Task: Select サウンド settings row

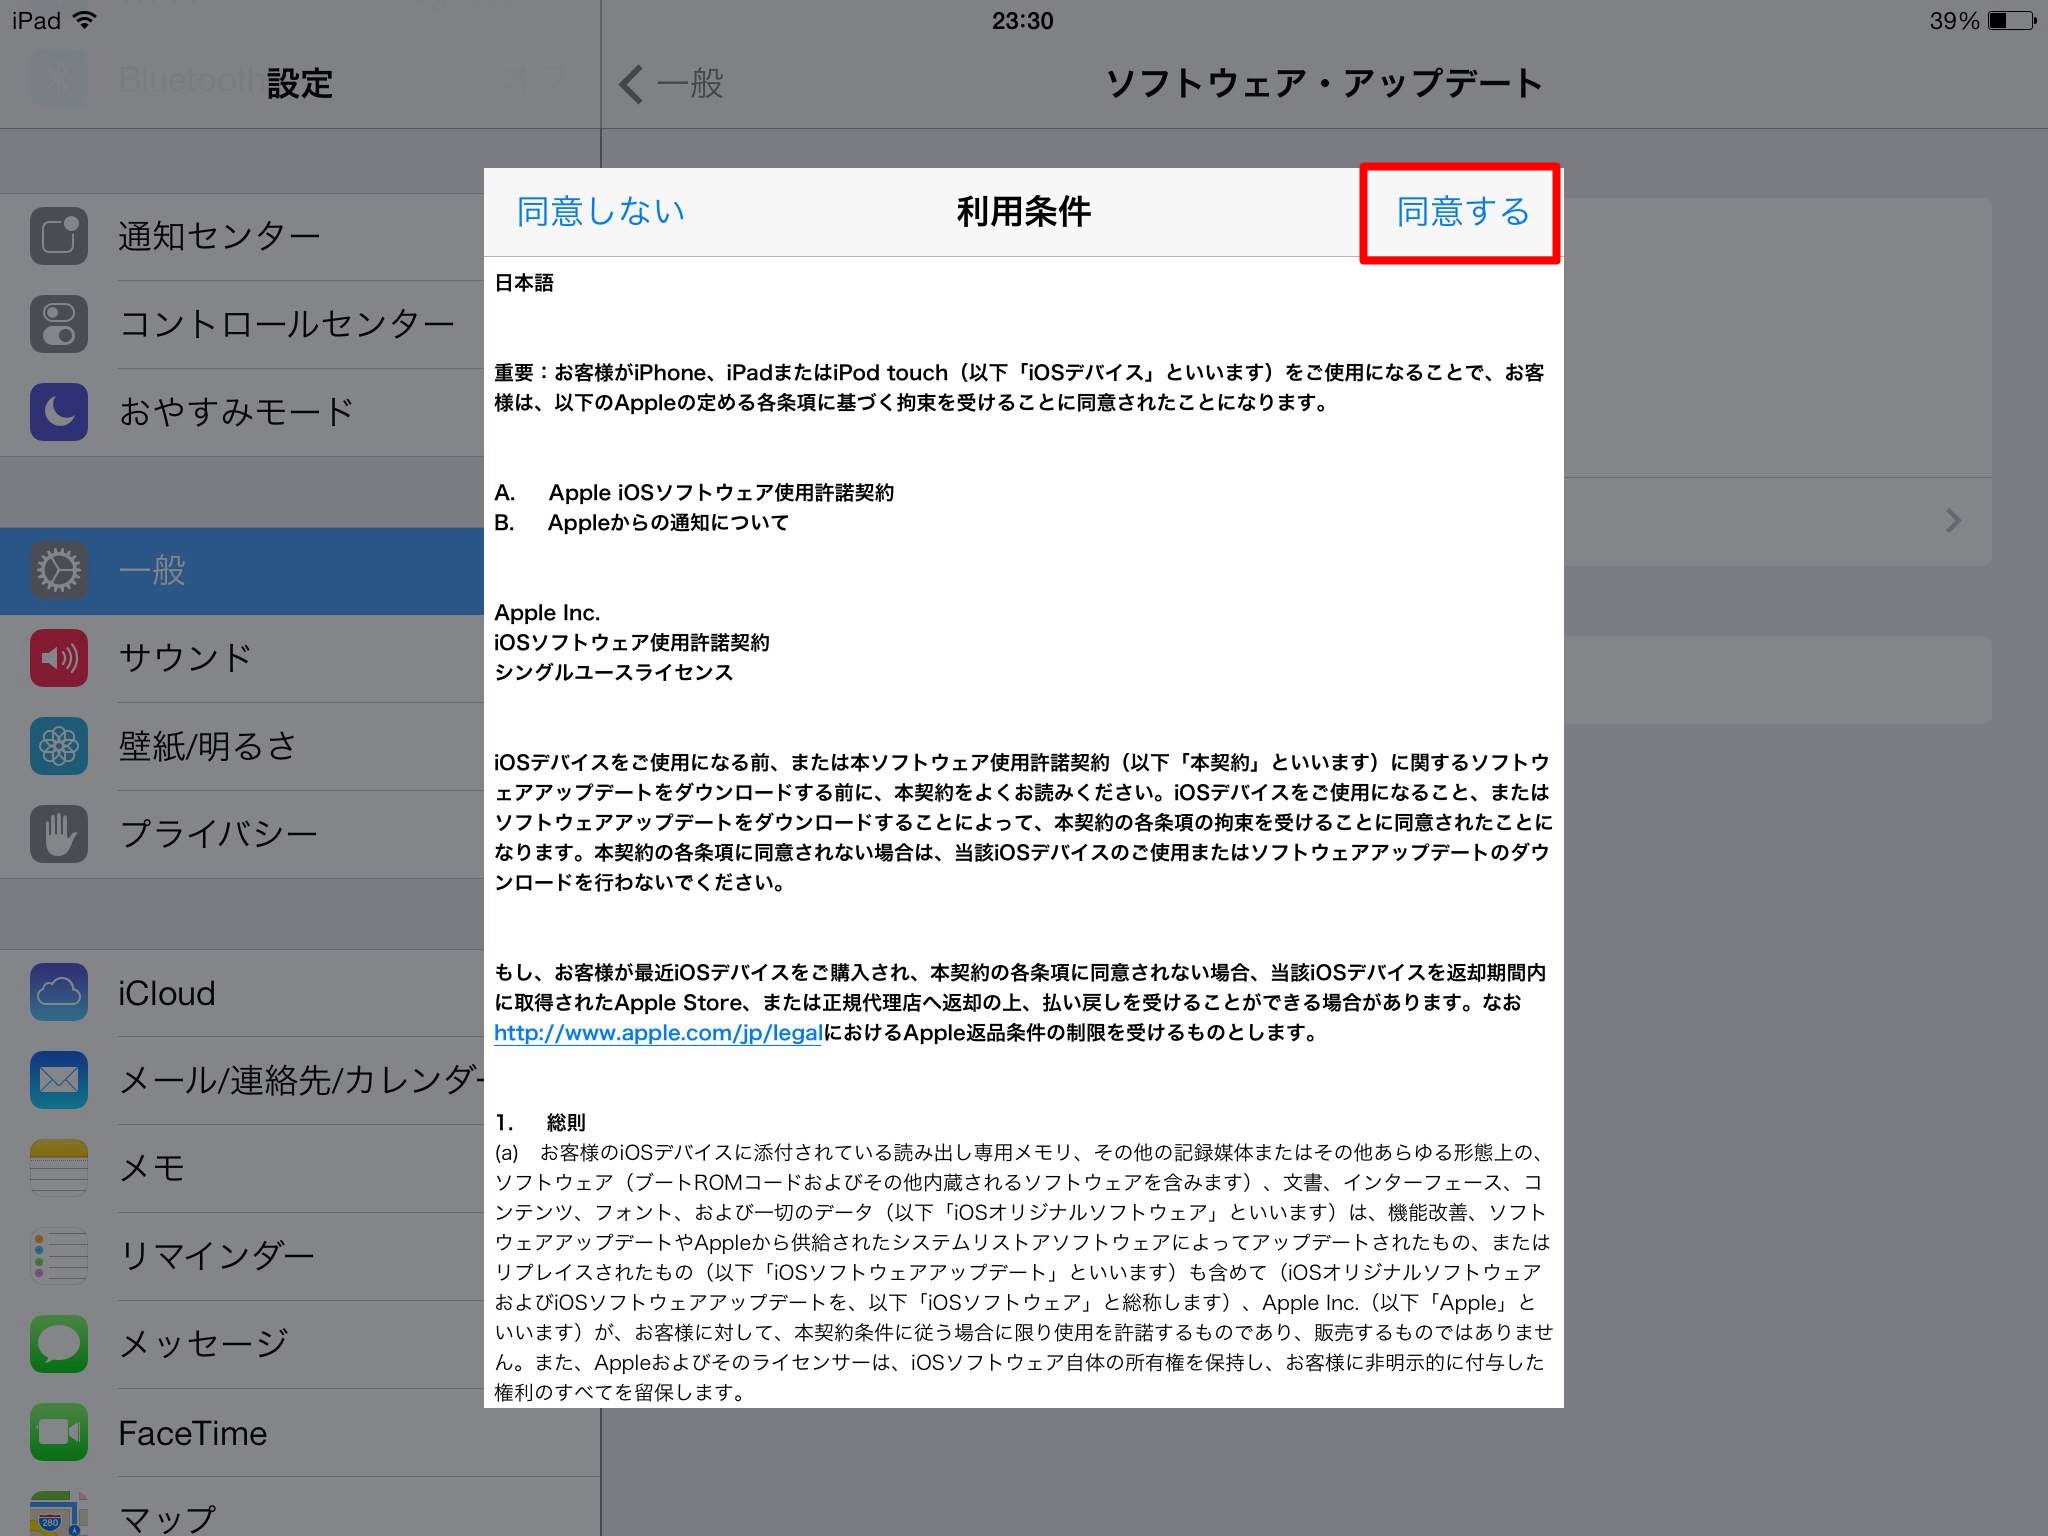Action: pyautogui.click(x=242, y=659)
